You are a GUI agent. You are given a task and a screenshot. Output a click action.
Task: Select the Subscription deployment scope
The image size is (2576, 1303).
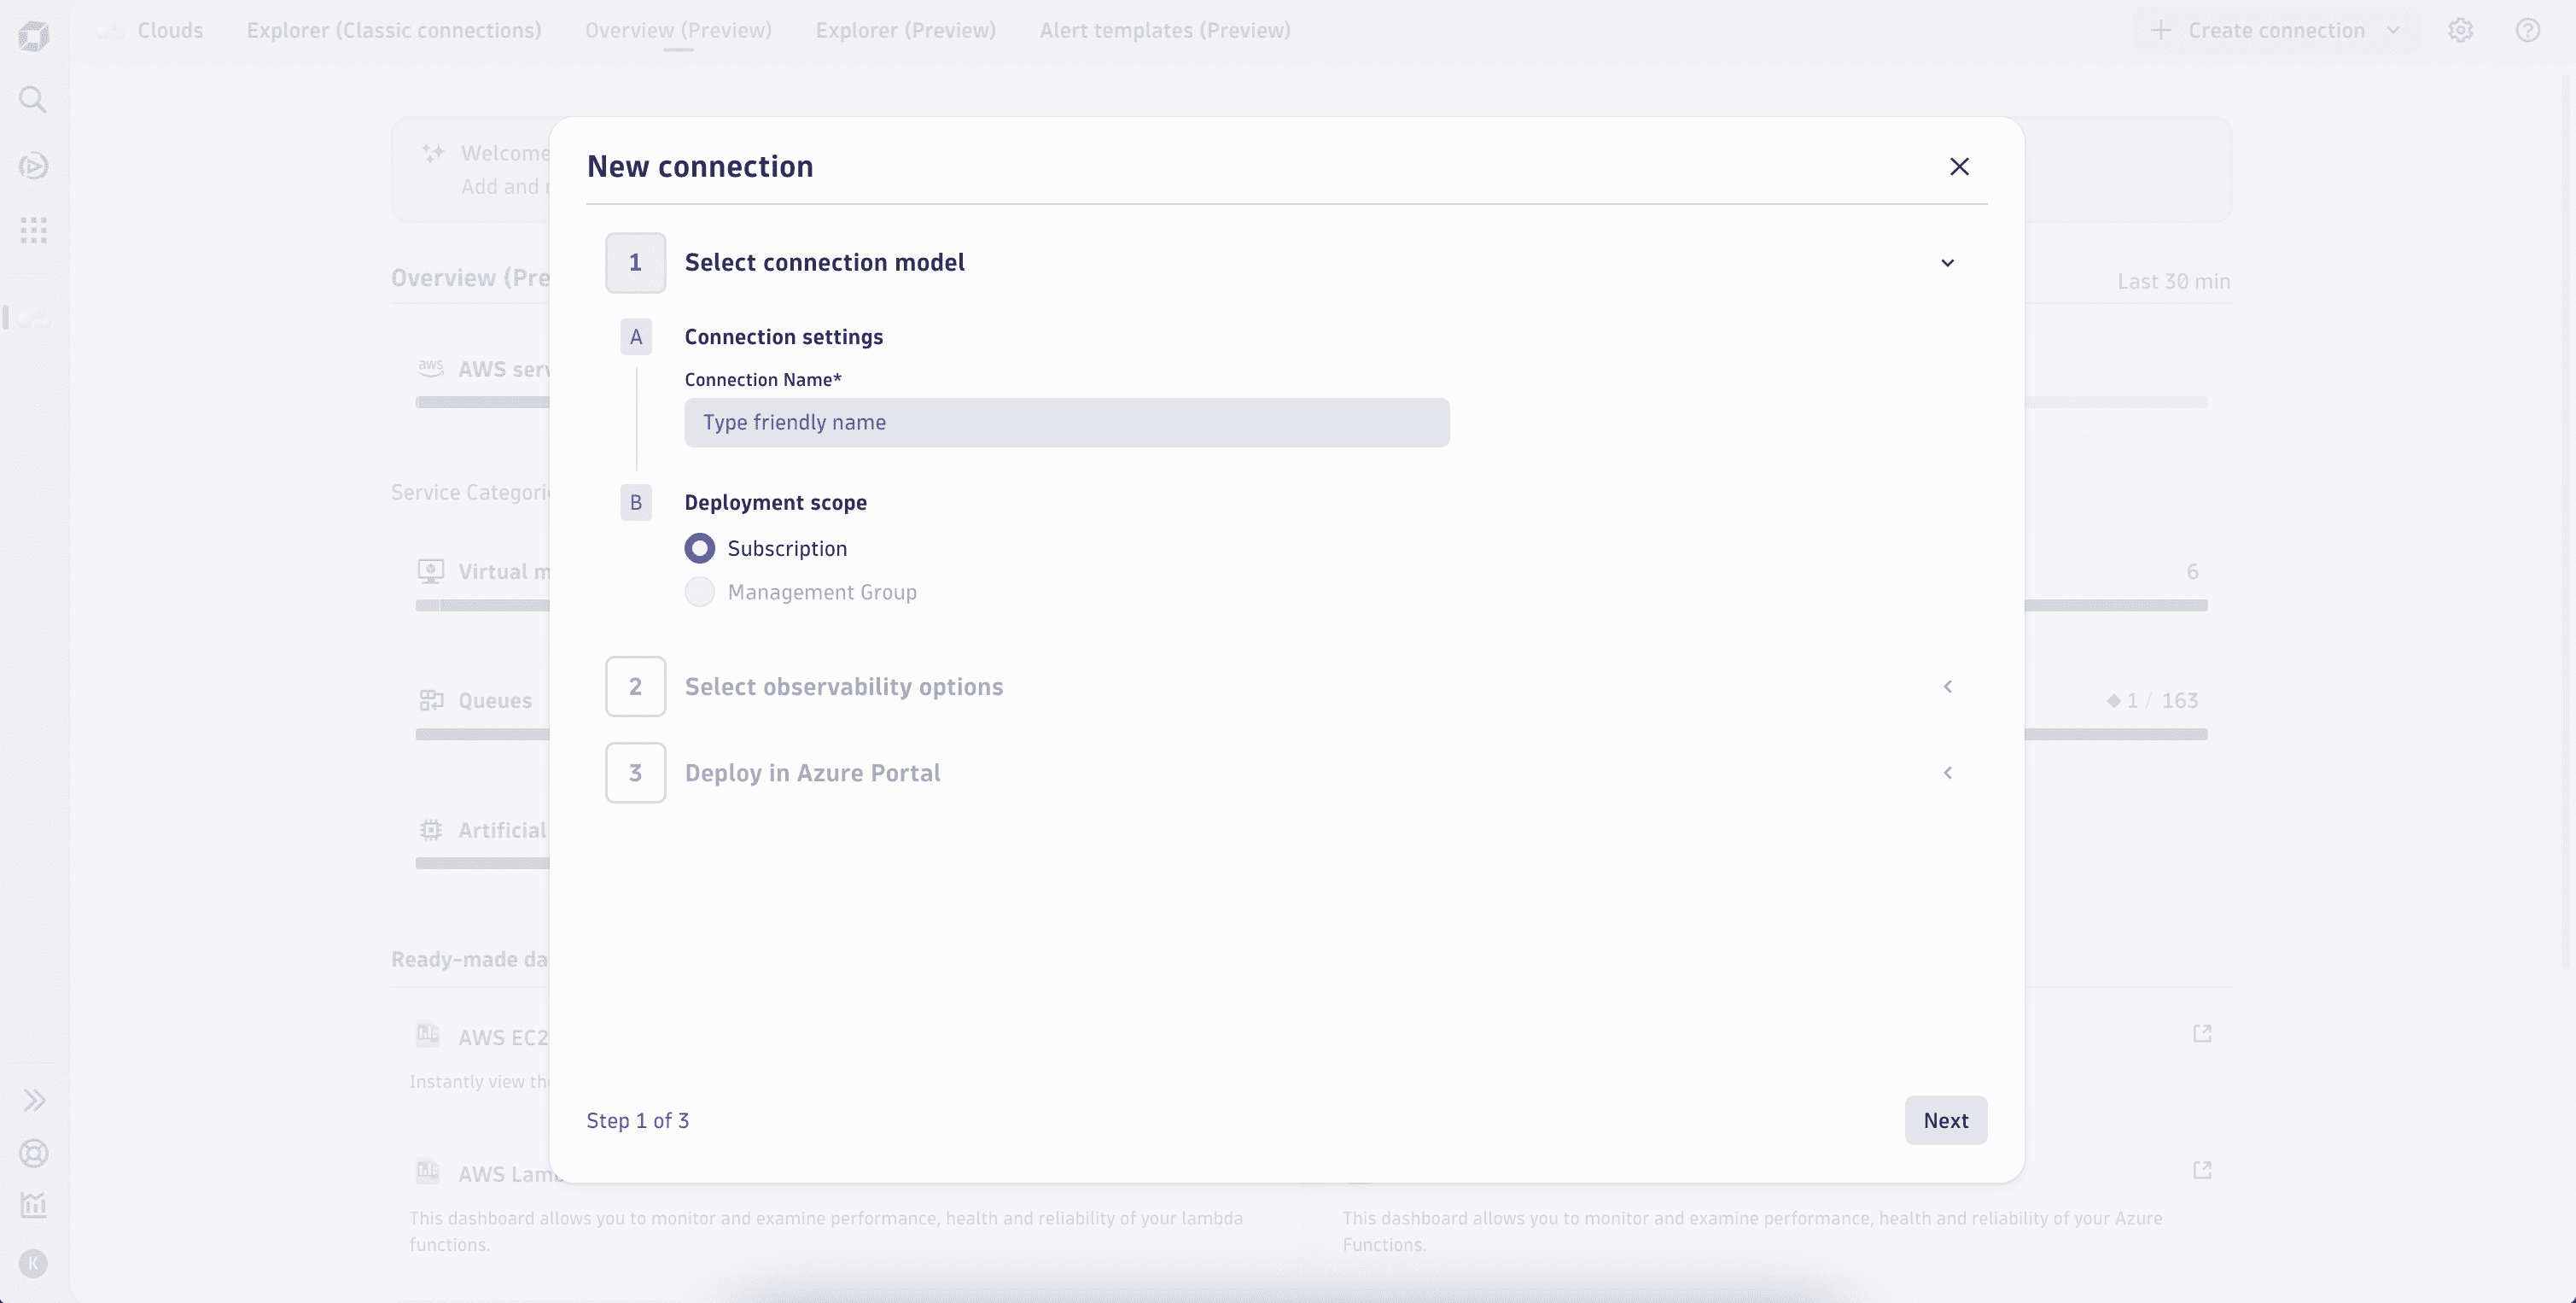coord(700,548)
